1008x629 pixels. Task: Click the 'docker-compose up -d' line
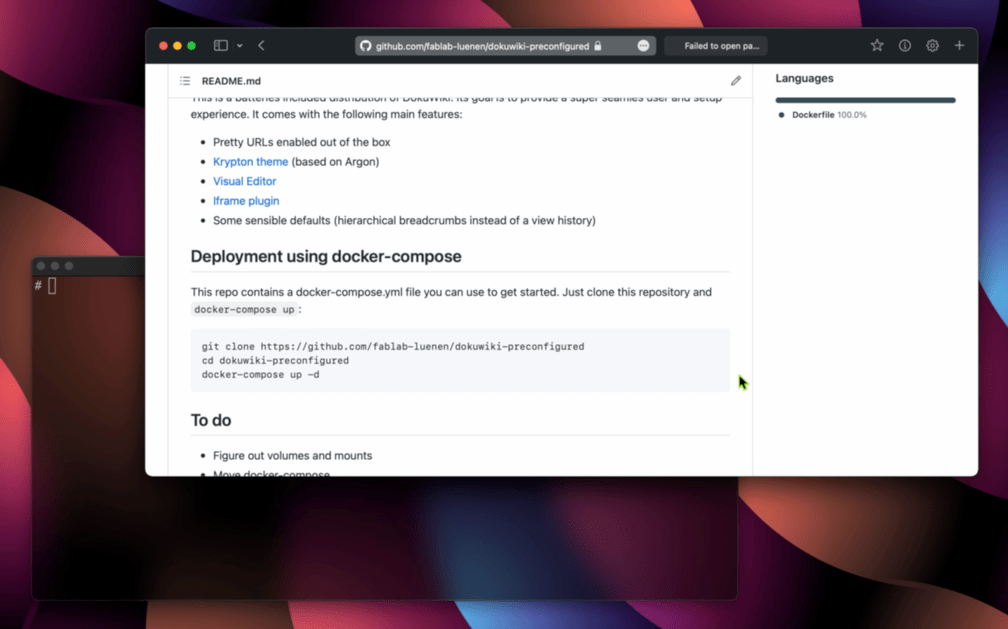click(260, 374)
